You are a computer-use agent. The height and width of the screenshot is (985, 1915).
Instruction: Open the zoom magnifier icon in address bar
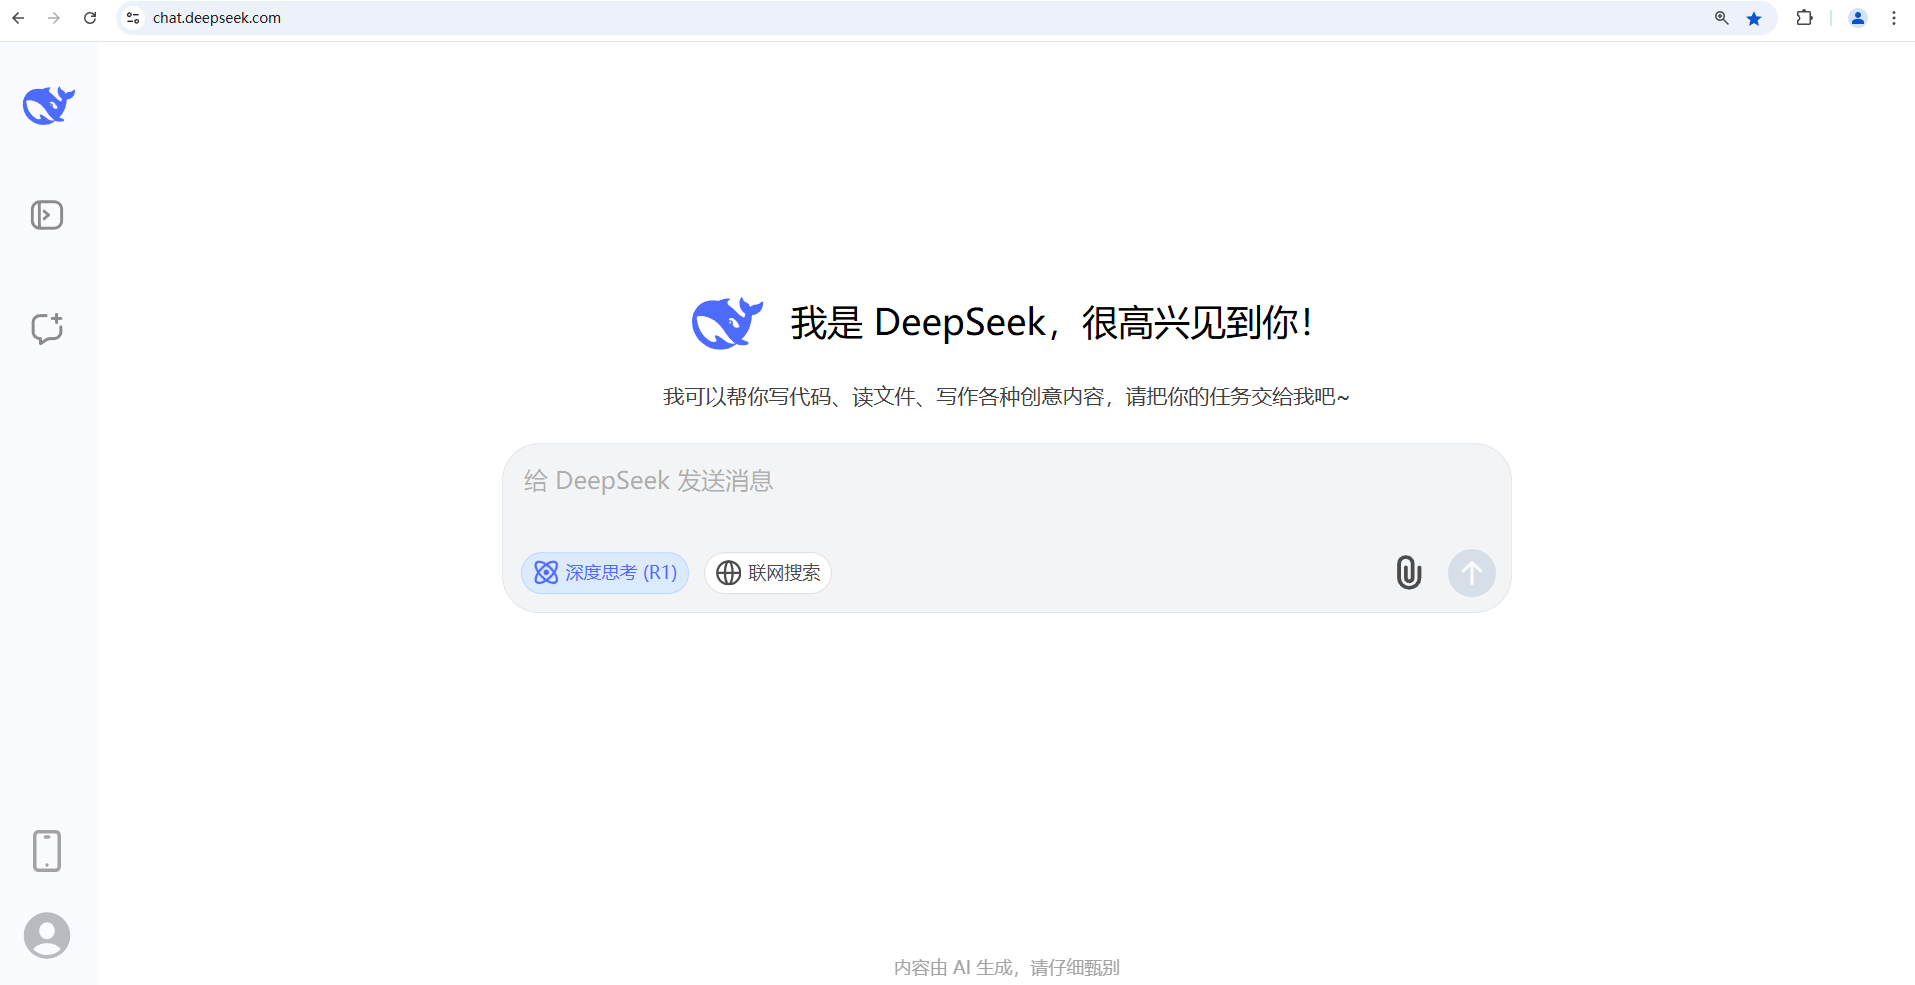(x=1722, y=18)
